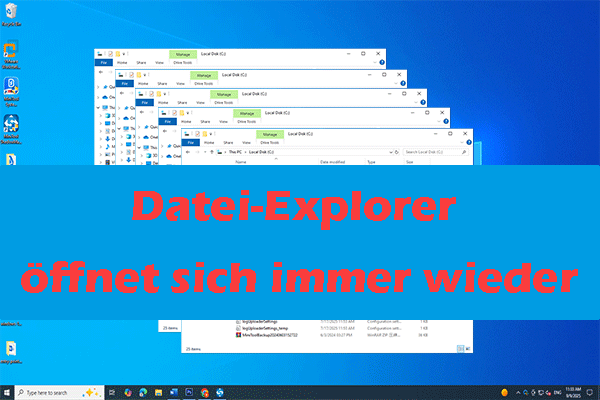Image resolution: width=600 pixels, height=400 pixels.
Task: Select the VMware Workstation desktop icon
Action: (x=11, y=54)
